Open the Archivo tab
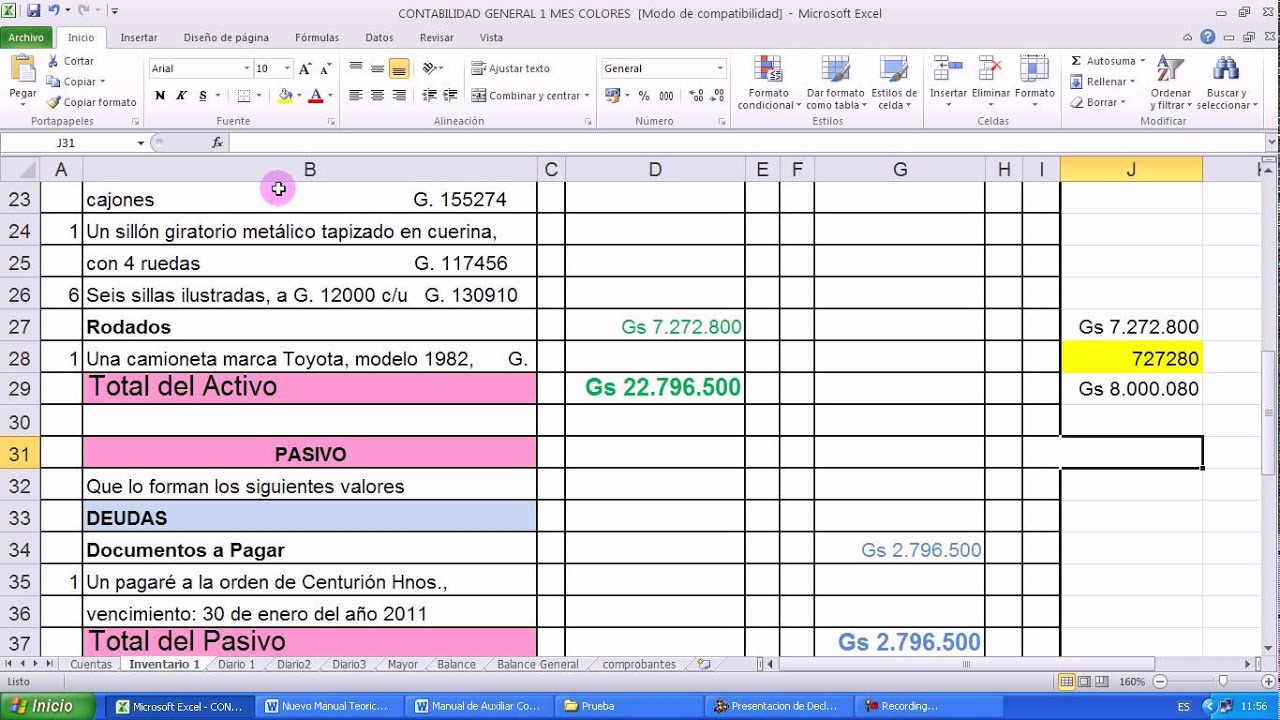This screenshot has height=720, width=1280. (x=26, y=37)
